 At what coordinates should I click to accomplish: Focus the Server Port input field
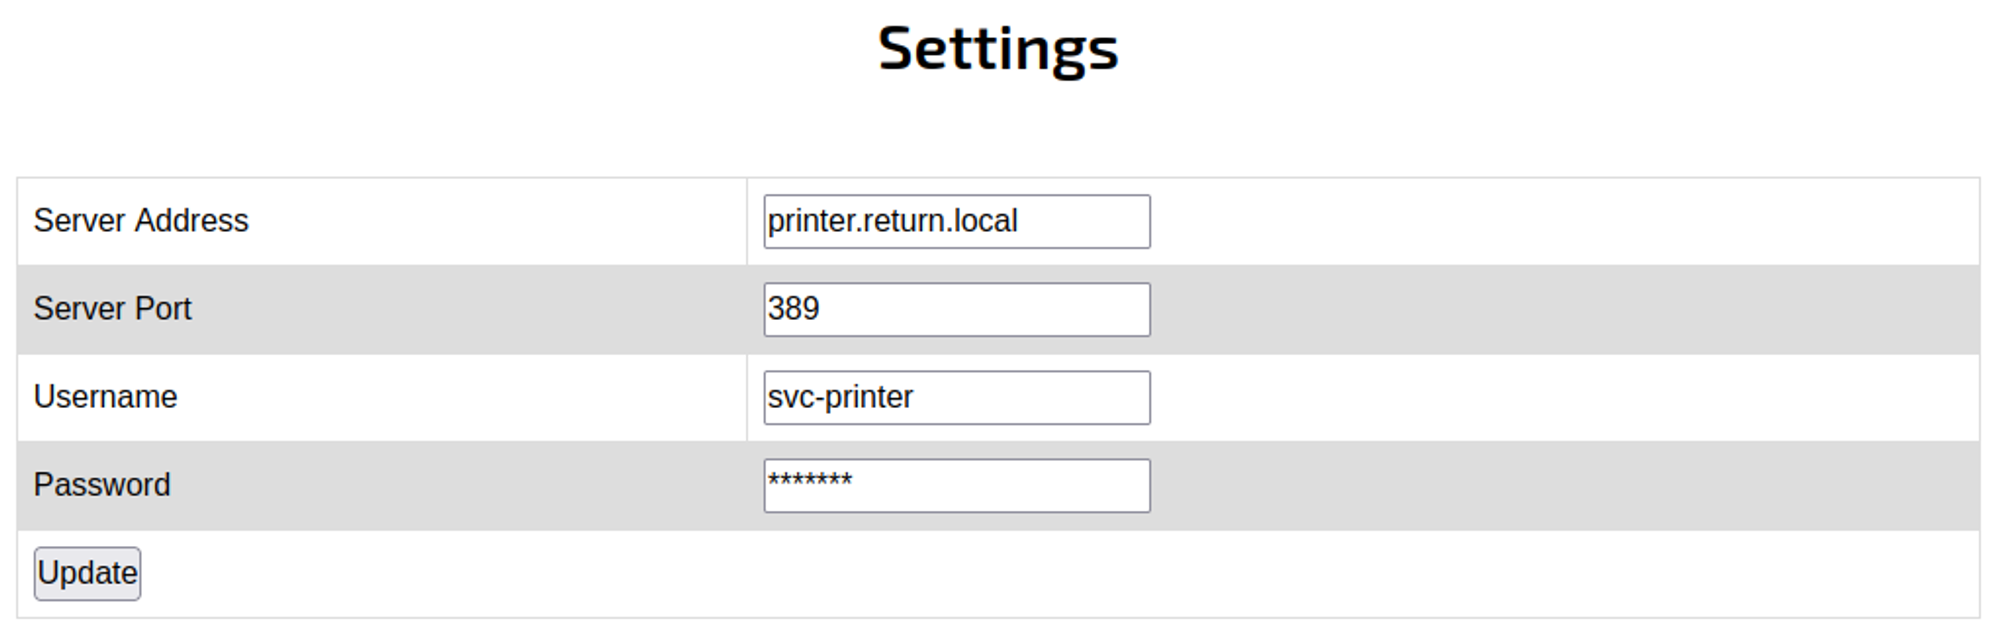956,309
